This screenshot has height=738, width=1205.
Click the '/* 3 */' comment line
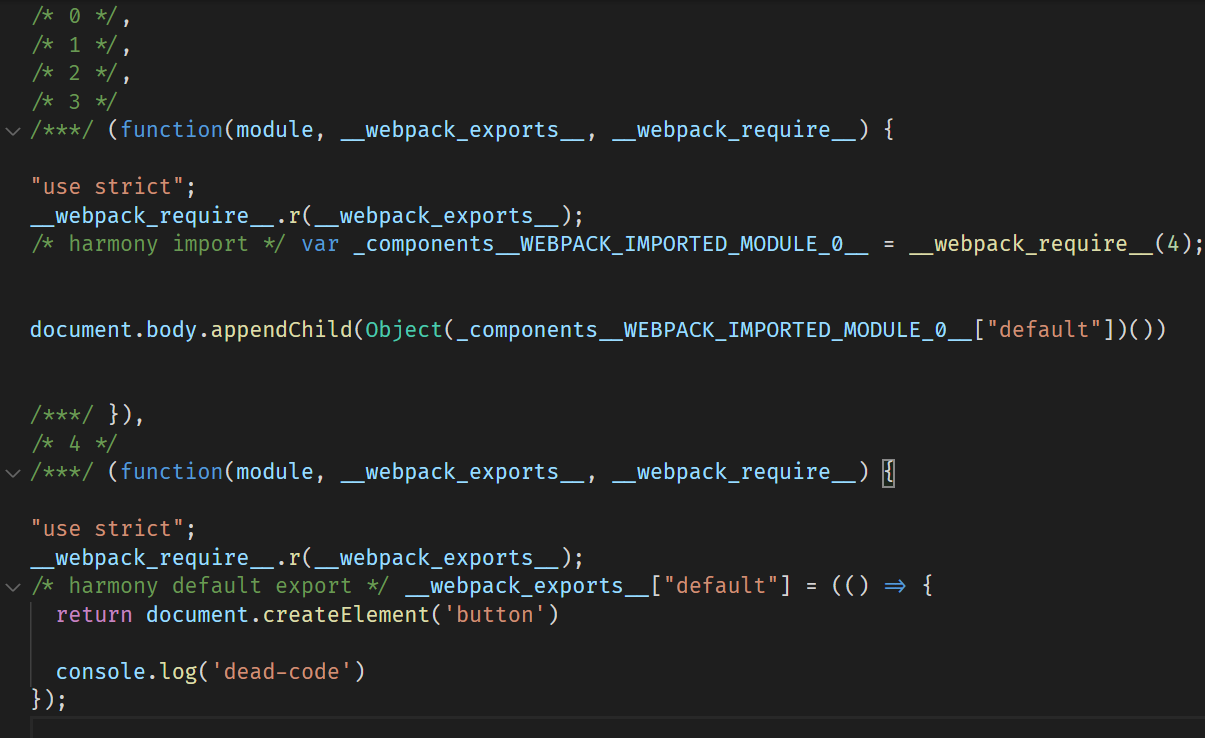coord(74,102)
